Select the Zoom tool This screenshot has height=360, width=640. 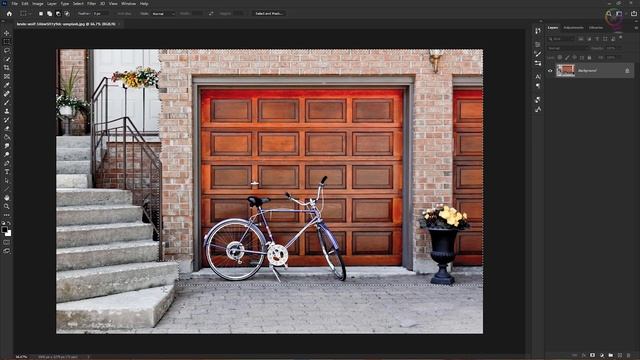click(x=7, y=207)
